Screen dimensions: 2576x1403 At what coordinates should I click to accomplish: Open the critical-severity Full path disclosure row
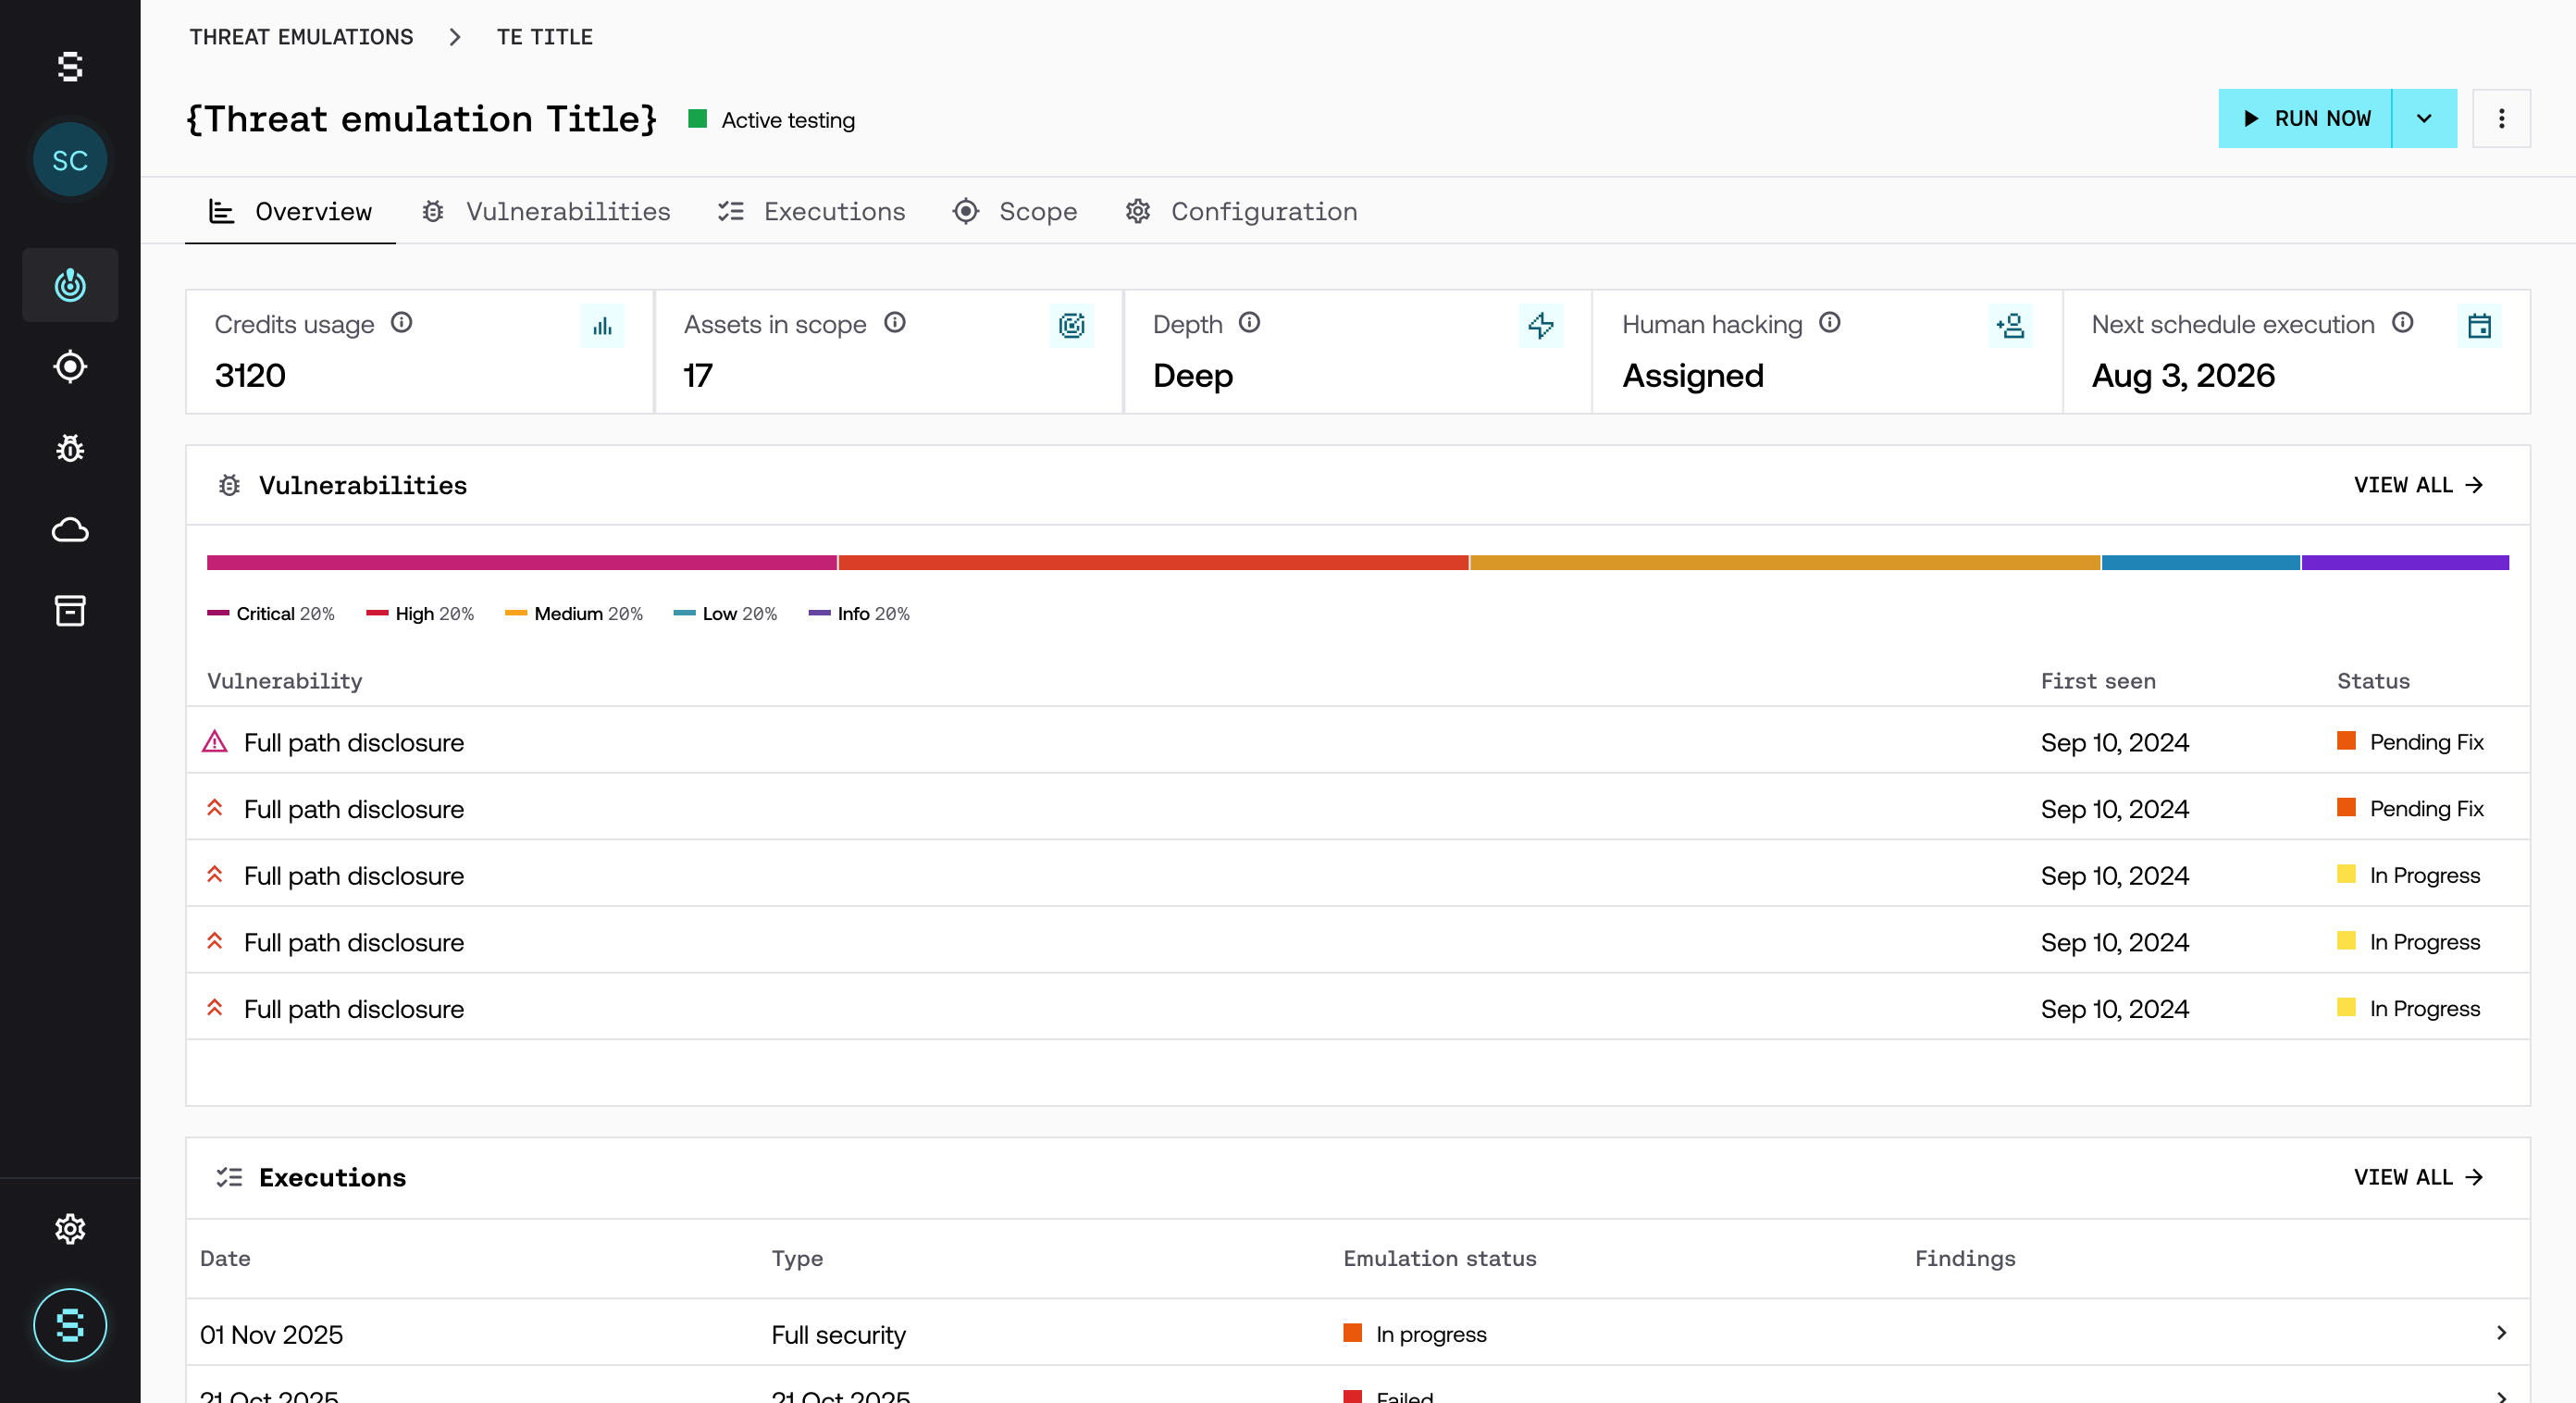(1358, 742)
